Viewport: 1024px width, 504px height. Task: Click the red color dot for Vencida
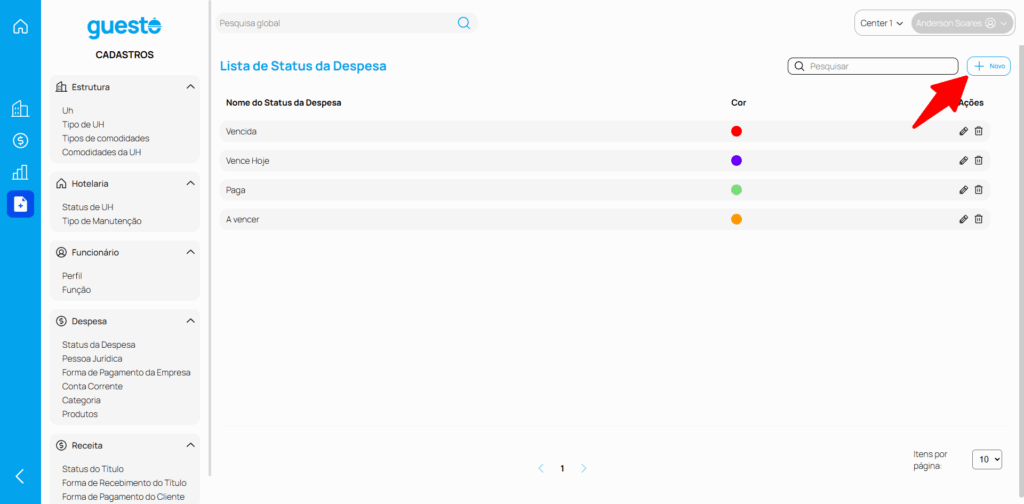pos(736,131)
